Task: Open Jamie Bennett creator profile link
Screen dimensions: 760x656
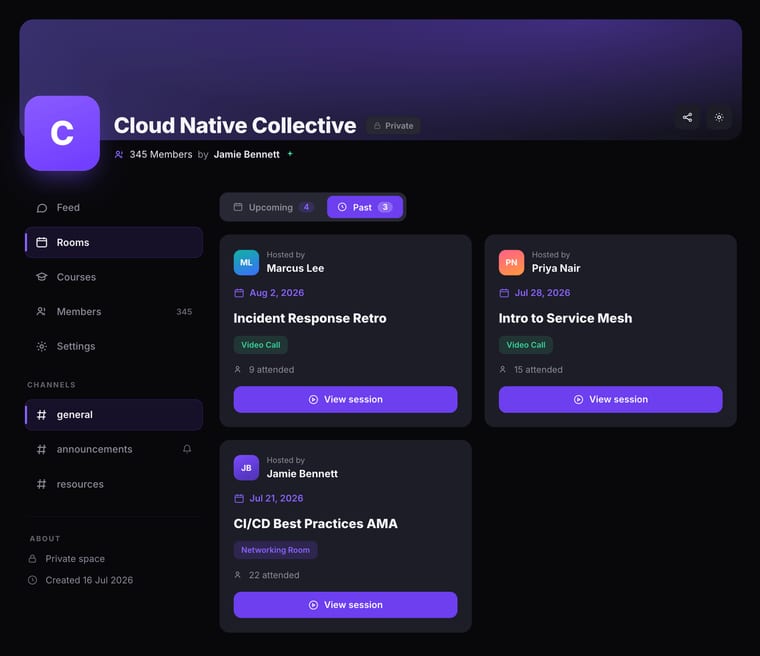Action: [246, 154]
